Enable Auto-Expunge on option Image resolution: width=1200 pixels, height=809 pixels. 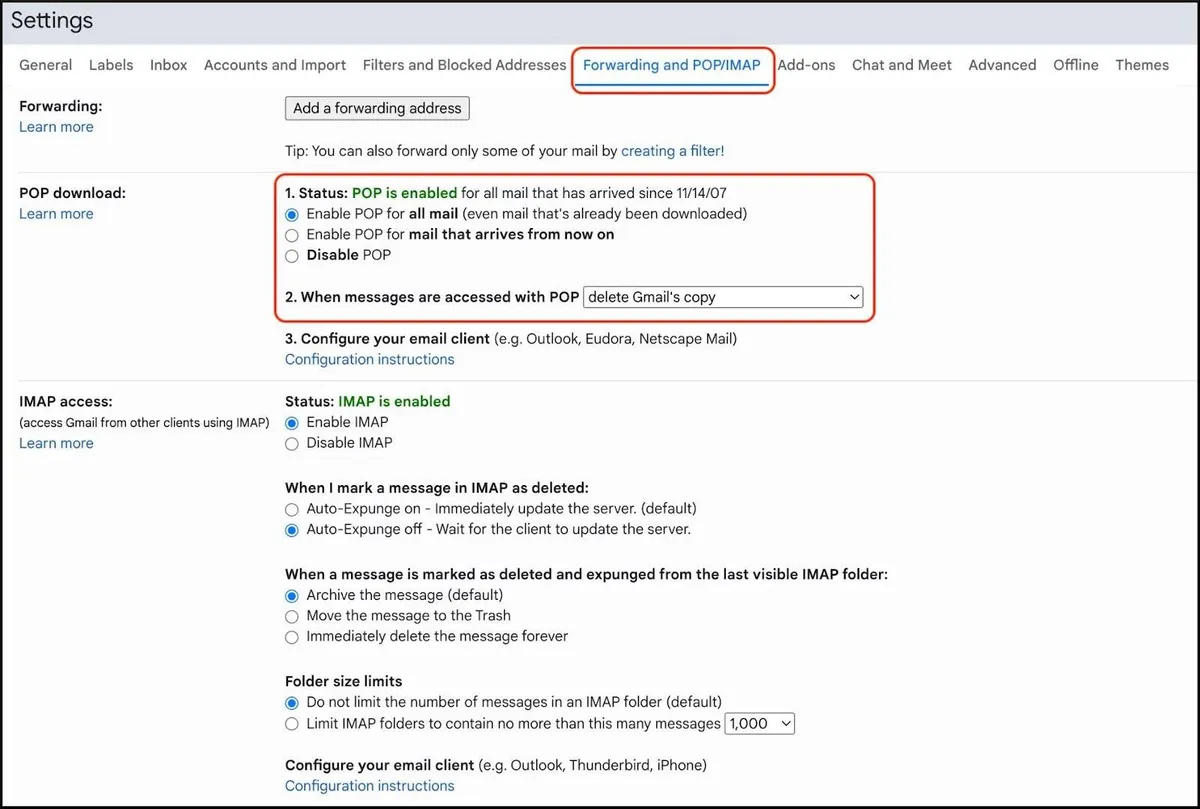pyautogui.click(x=291, y=509)
